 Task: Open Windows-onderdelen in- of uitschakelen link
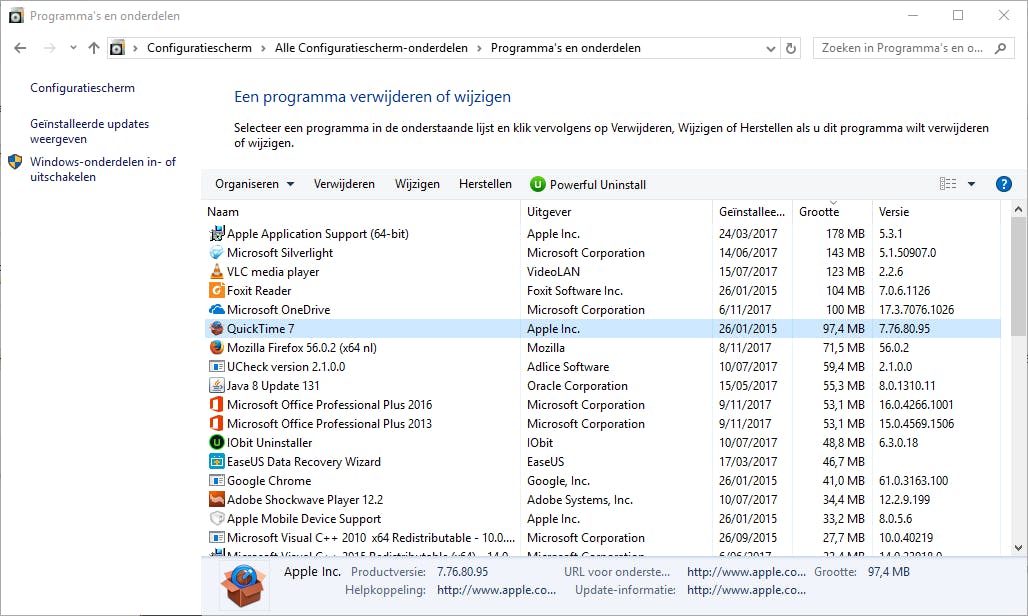(x=103, y=169)
